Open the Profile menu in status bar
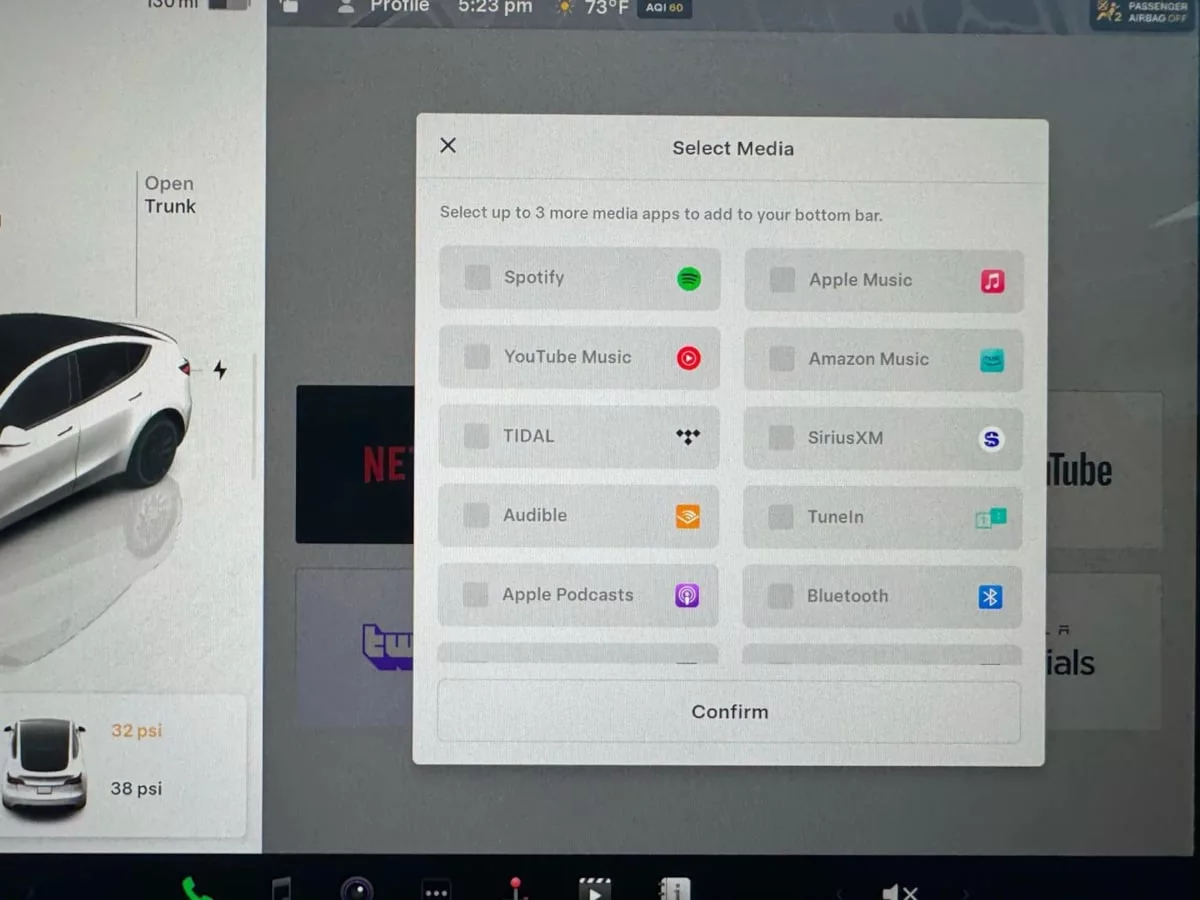The height and width of the screenshot is (900, 1200). [386, 8]
